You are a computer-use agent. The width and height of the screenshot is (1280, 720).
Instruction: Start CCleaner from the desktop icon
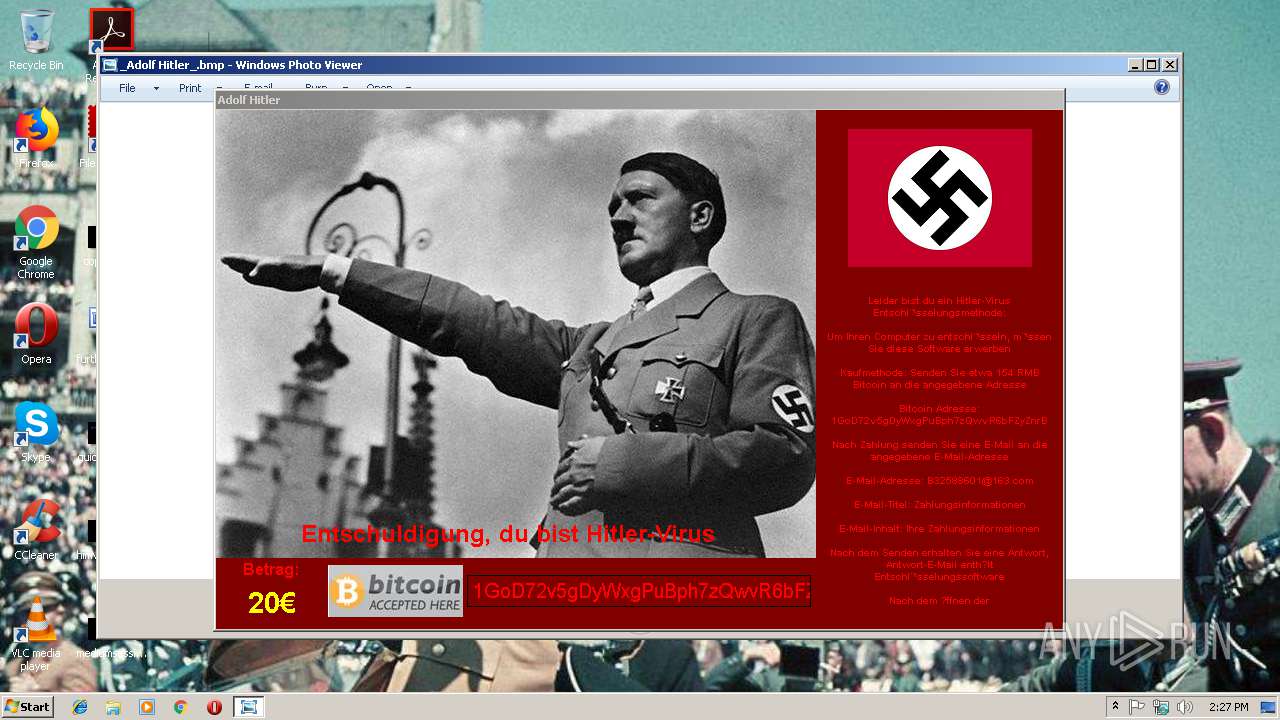pyautogui.click(x=36, y=529)
